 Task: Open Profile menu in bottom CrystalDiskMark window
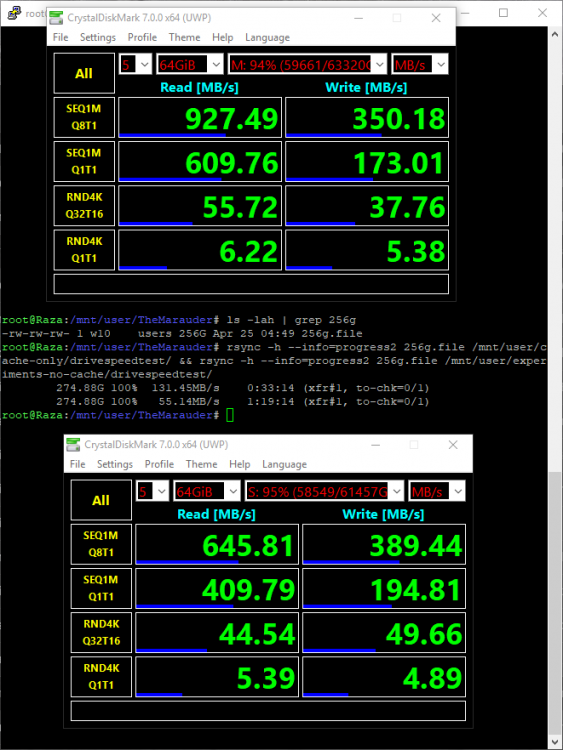(159, 464)
